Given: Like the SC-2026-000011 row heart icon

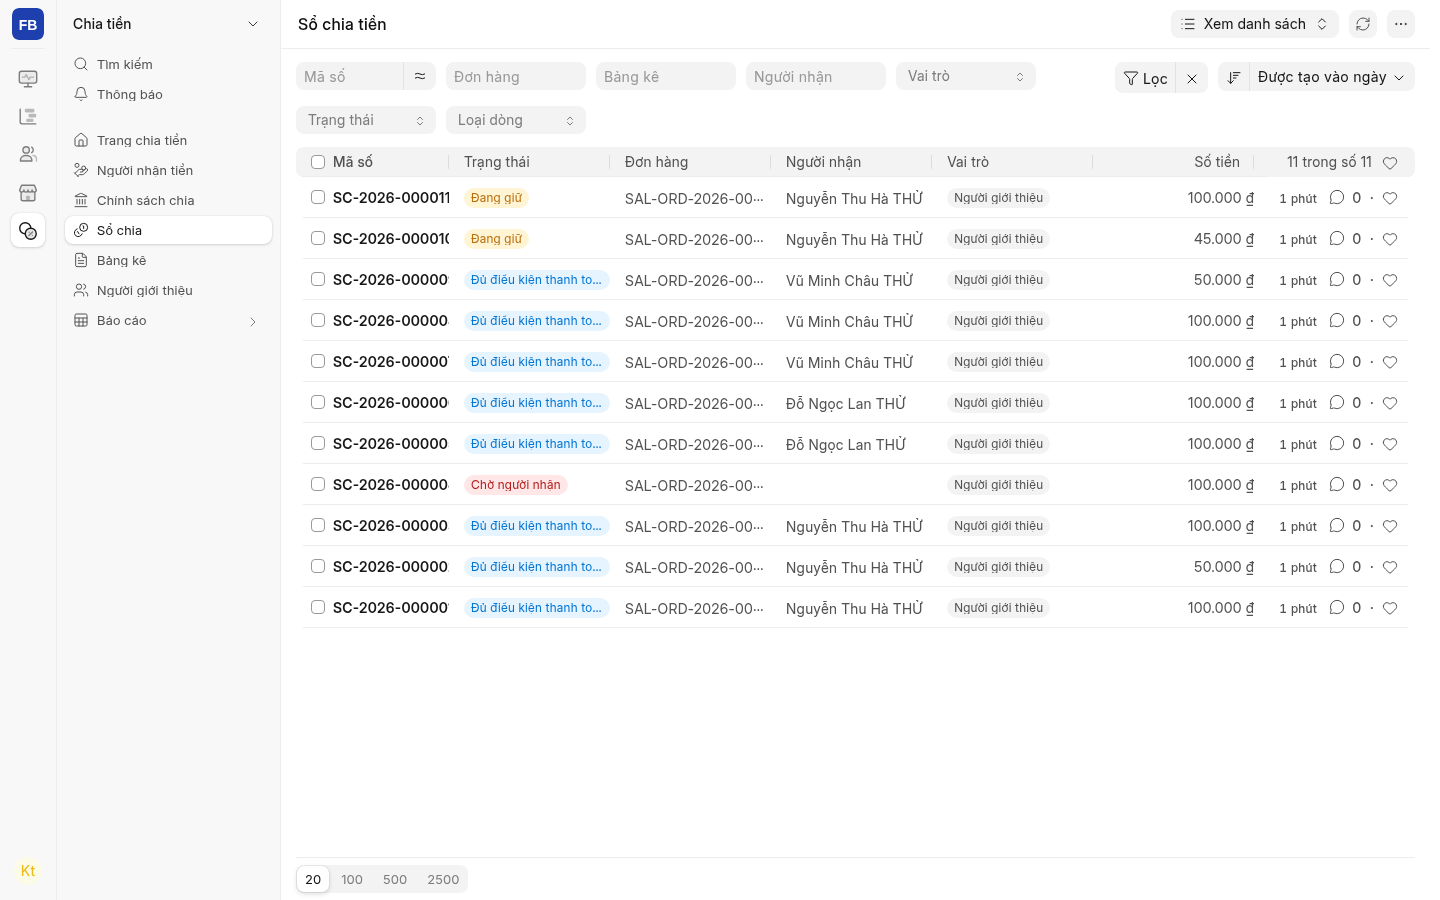Looking at the screenshot, I should (1390, 198).
